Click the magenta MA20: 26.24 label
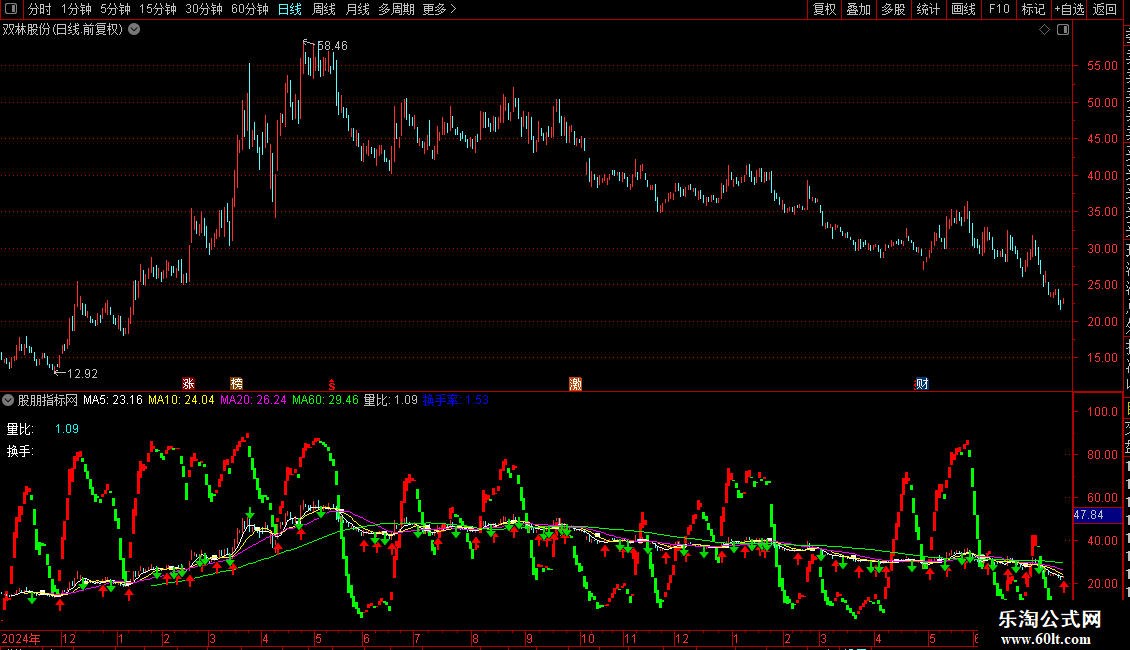The width and height of the screenshot is (1130, 650). tap(253, 400)
